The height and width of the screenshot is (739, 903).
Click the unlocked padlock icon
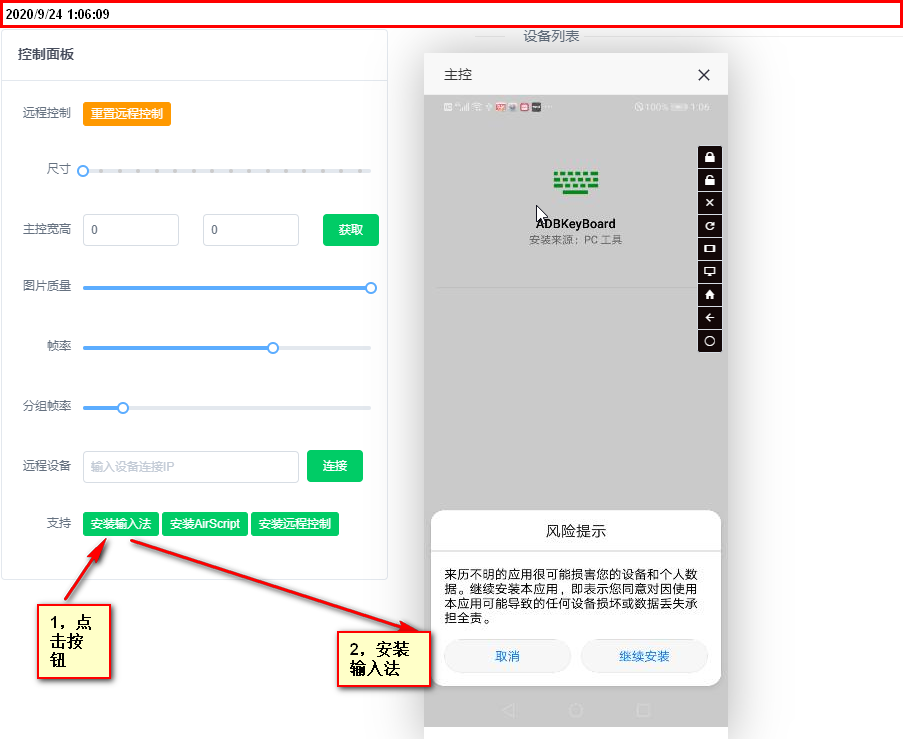[710, 180]
